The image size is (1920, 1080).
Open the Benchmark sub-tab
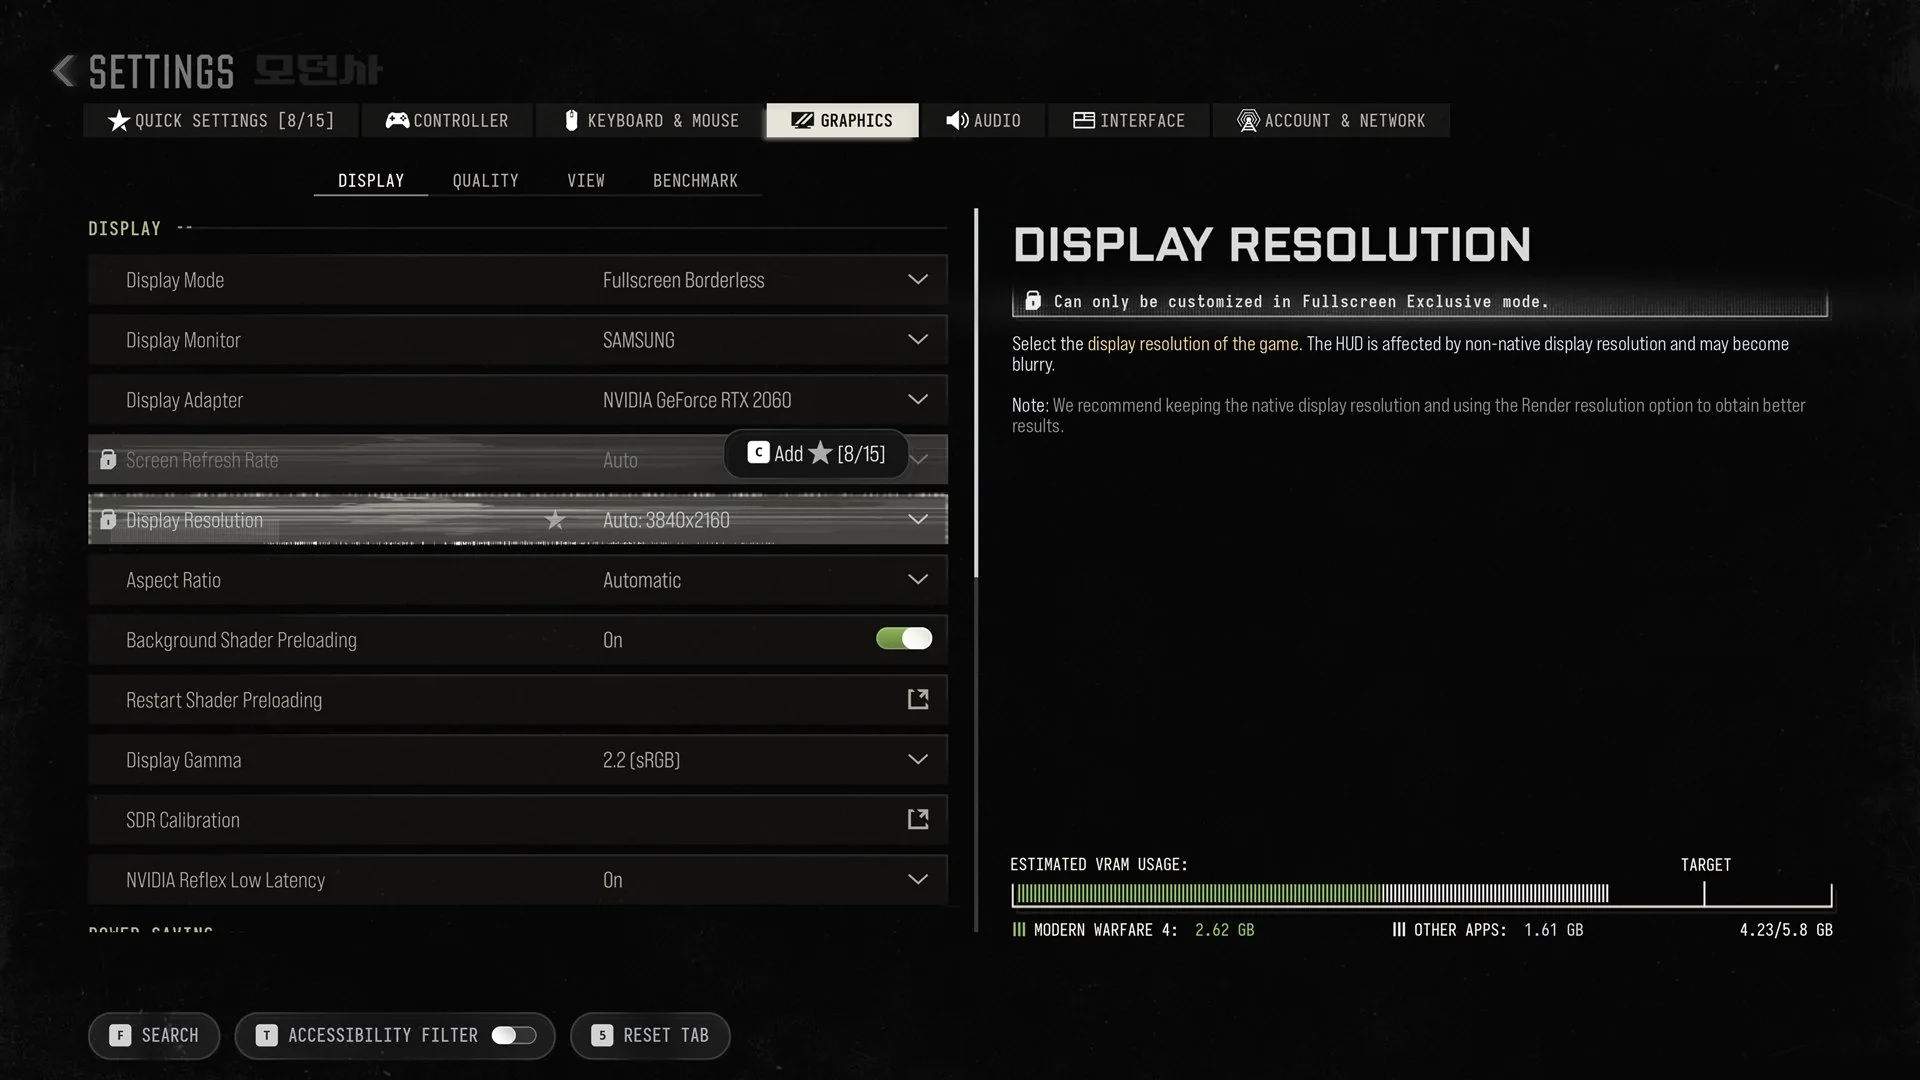pos(695,180)
